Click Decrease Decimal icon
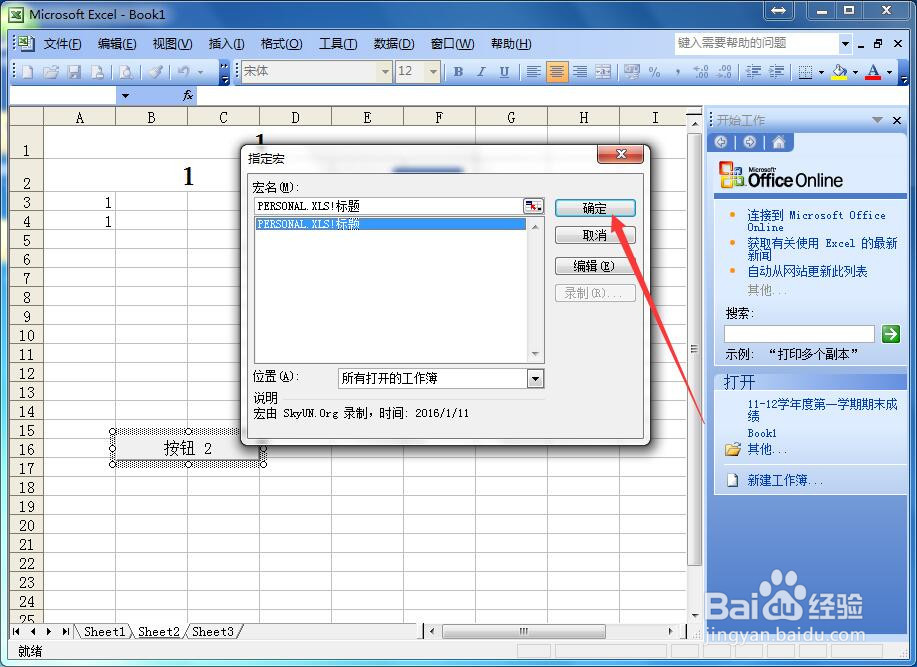 pyautogui.click(x=724, y=72)
